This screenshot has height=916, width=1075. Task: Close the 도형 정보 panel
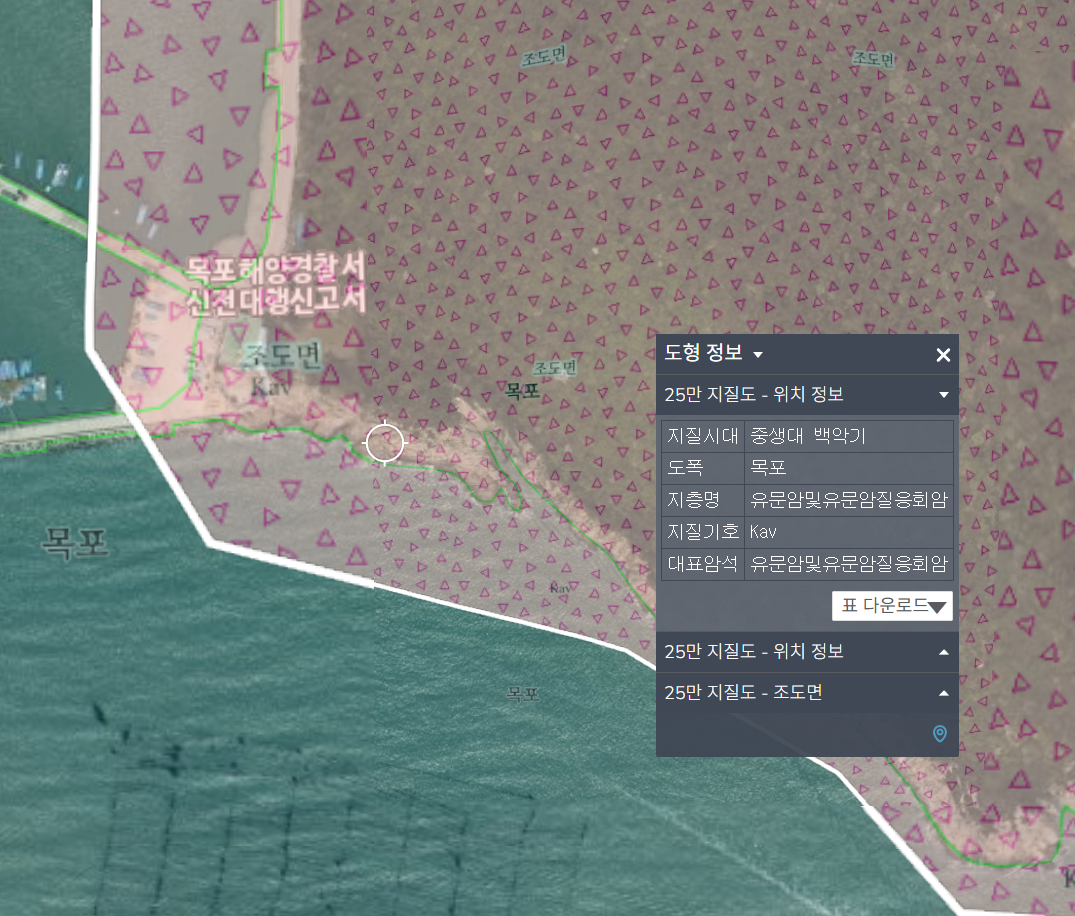942,355
